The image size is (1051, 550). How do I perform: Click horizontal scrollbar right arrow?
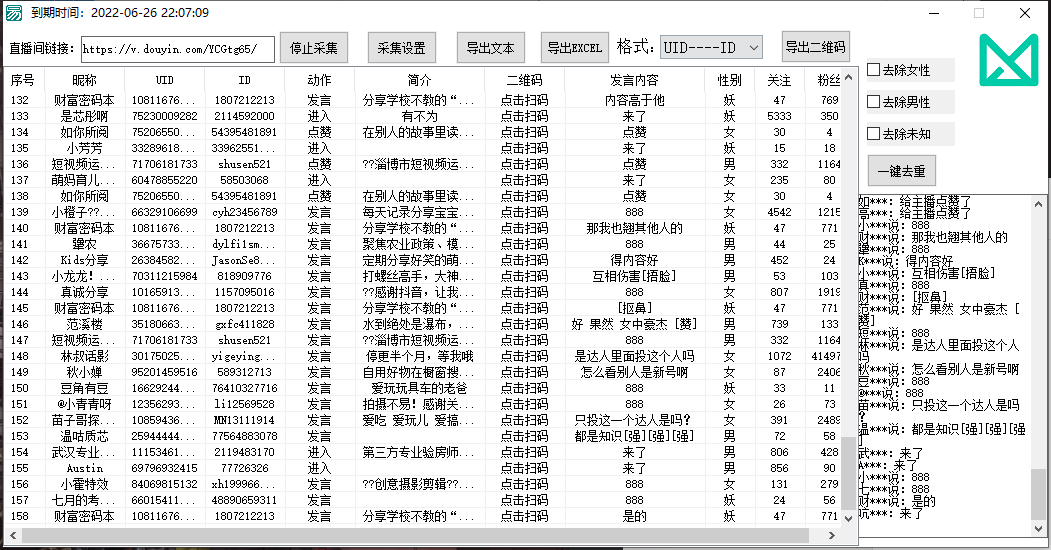click(832, 535)
